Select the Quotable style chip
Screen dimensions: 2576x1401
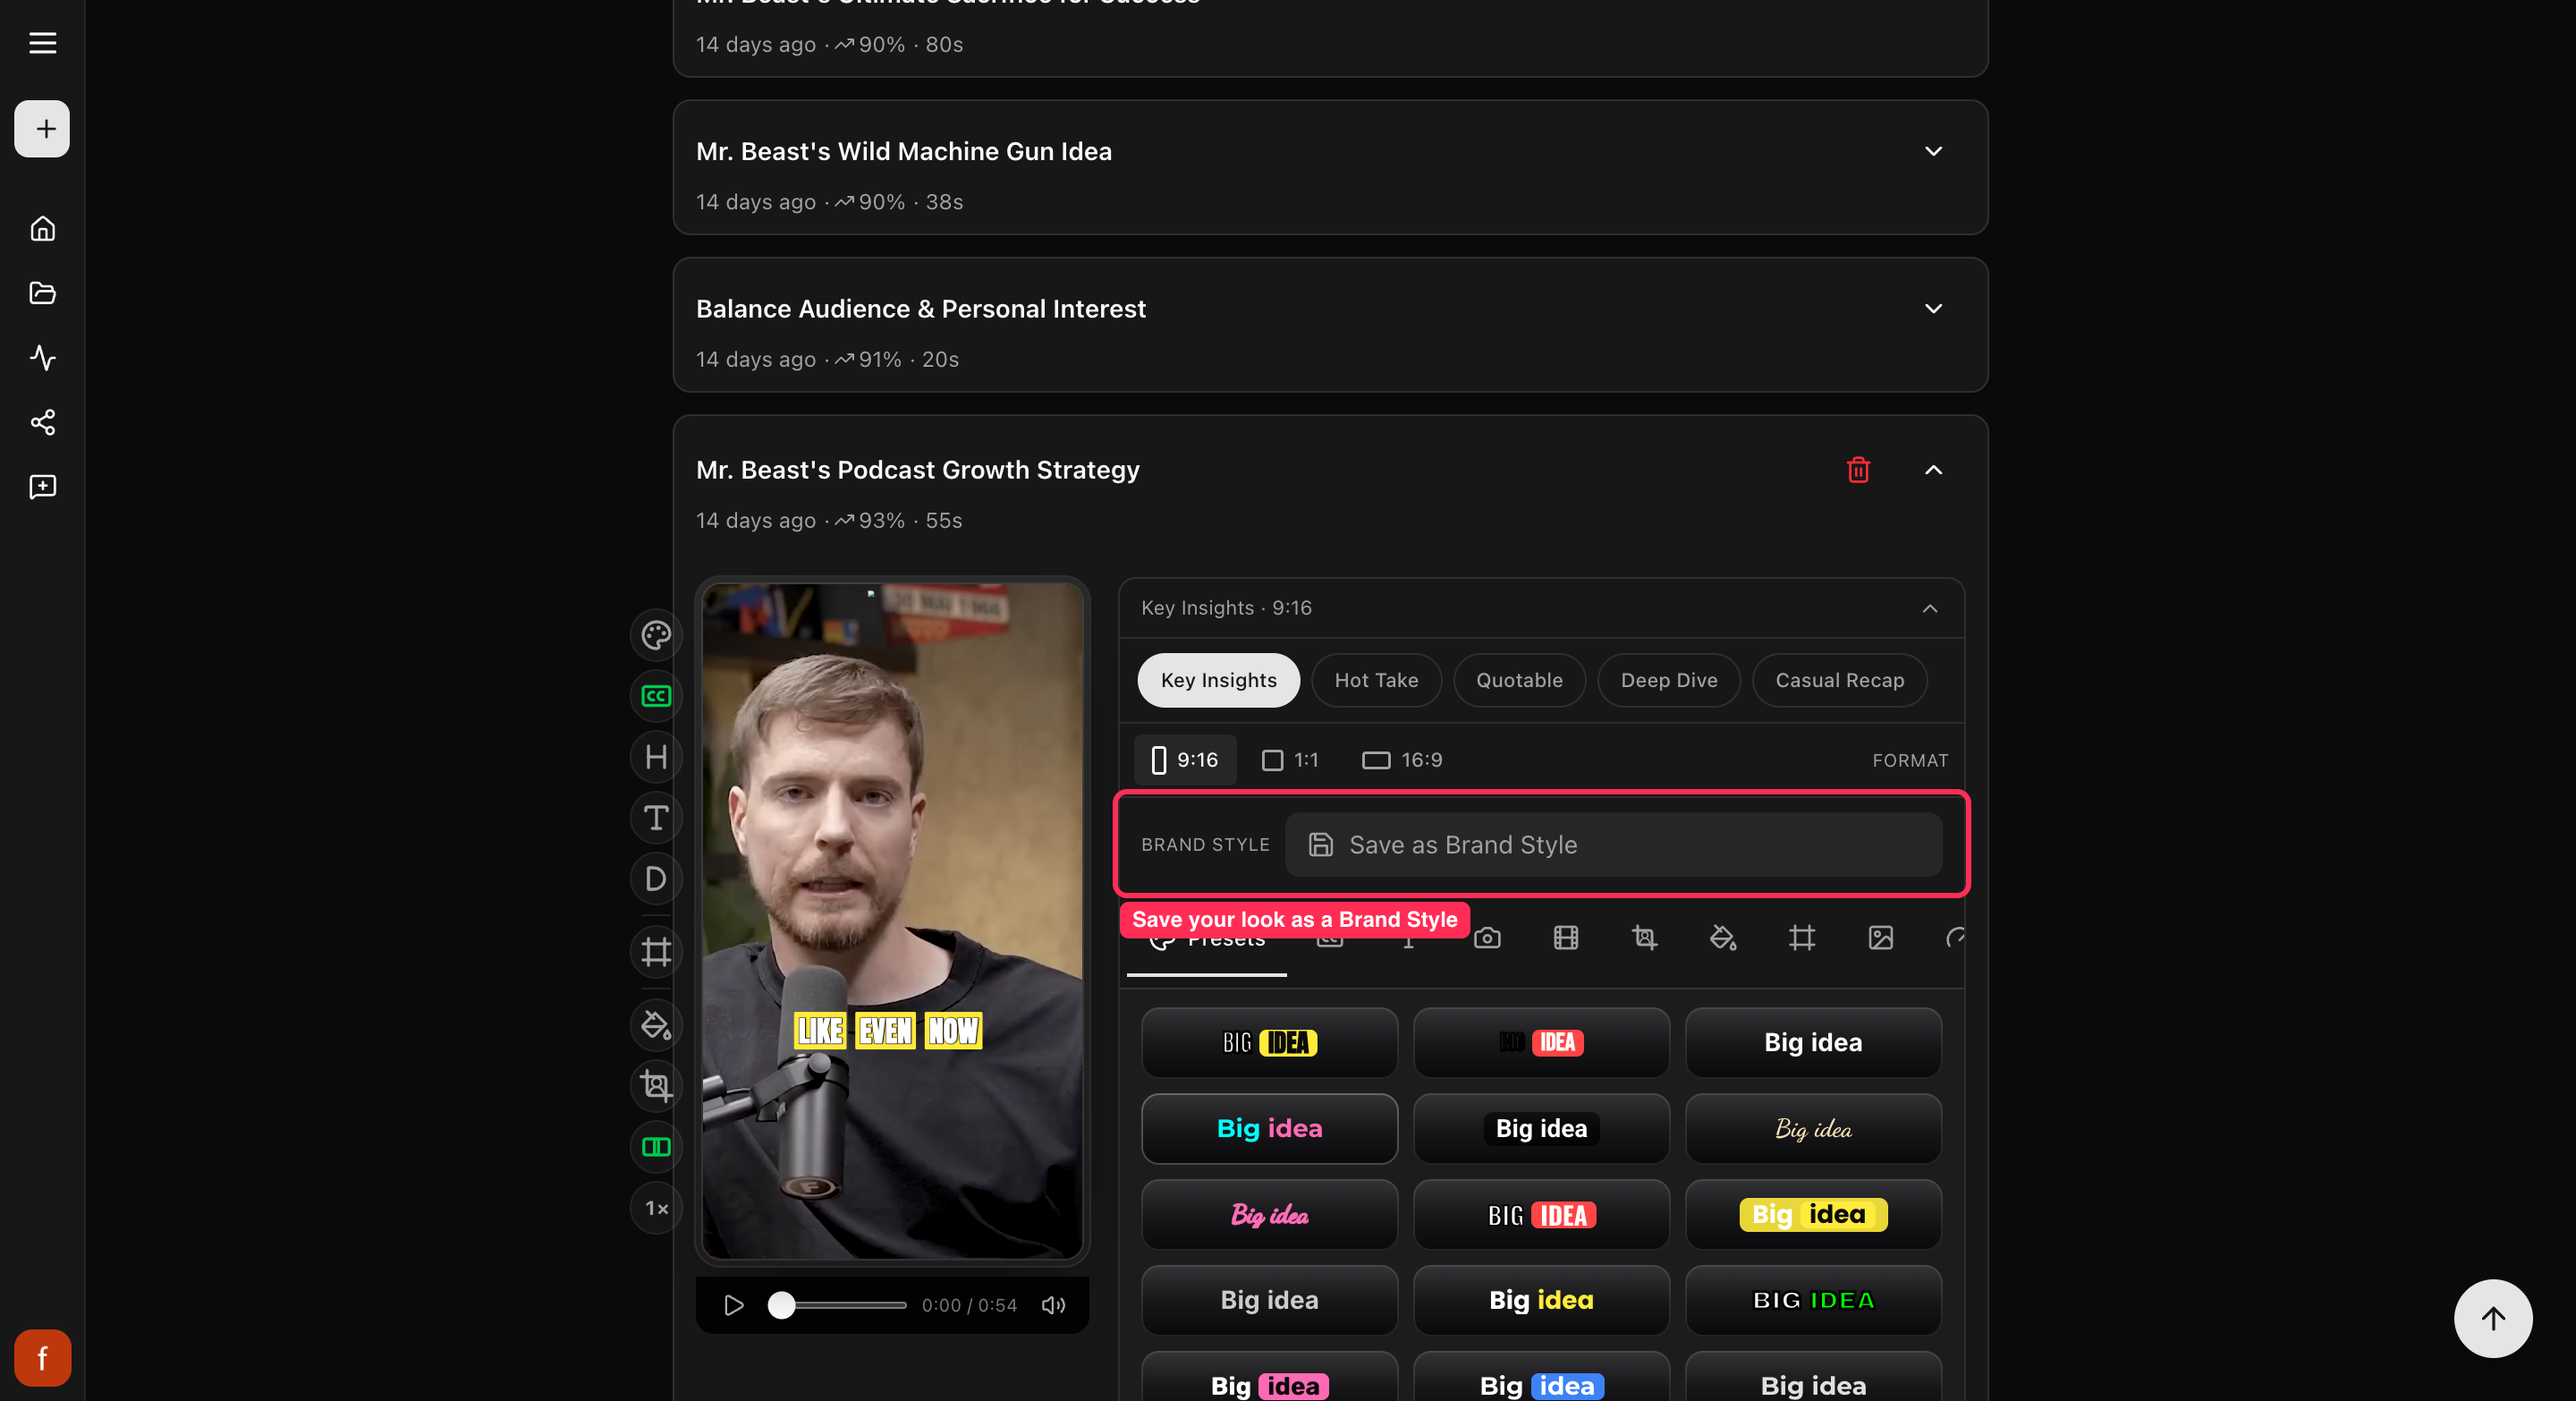(x=1519, y=680)
